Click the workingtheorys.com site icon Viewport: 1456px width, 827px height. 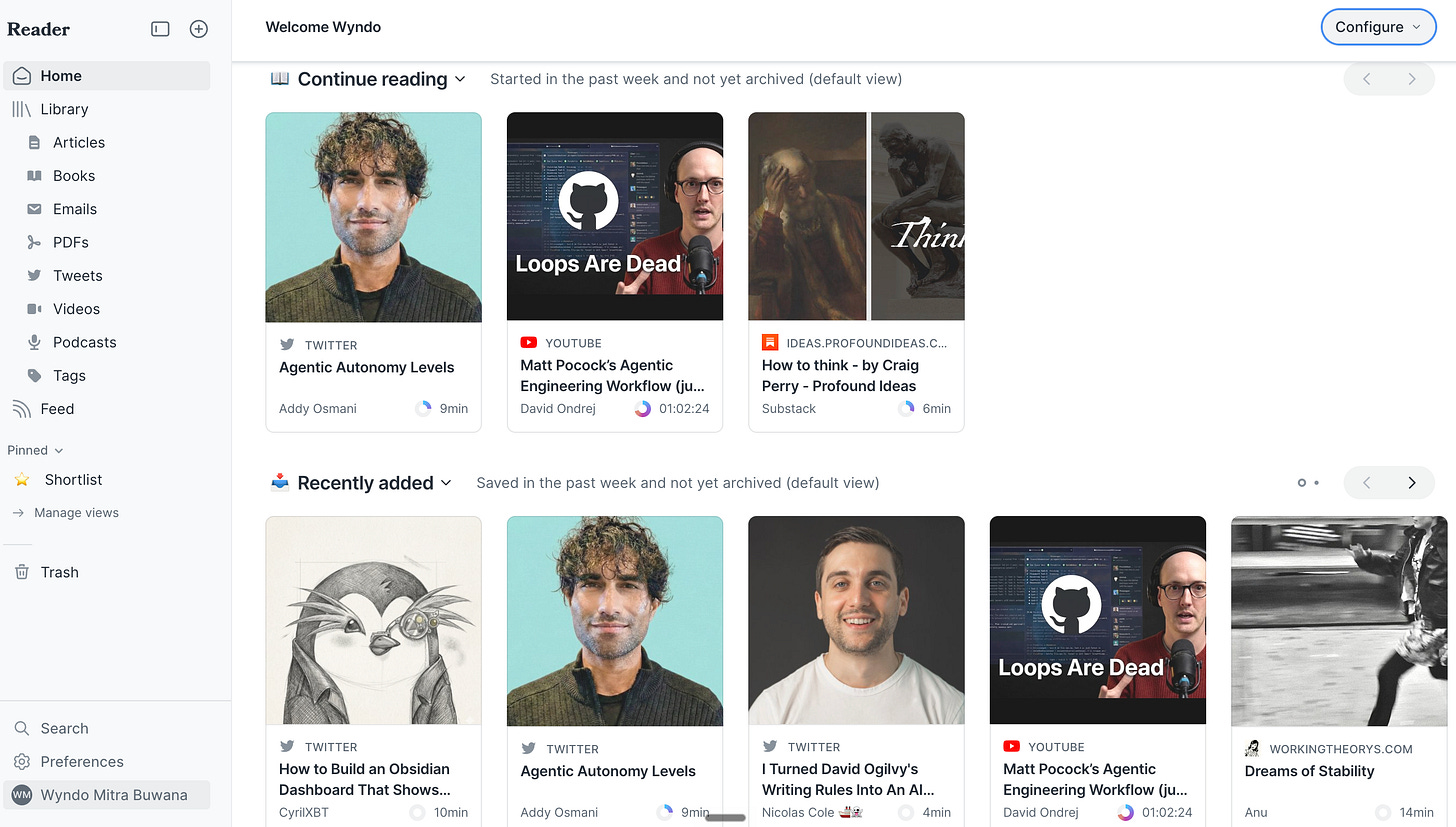pyautogui.click(x=1252, y=748)
